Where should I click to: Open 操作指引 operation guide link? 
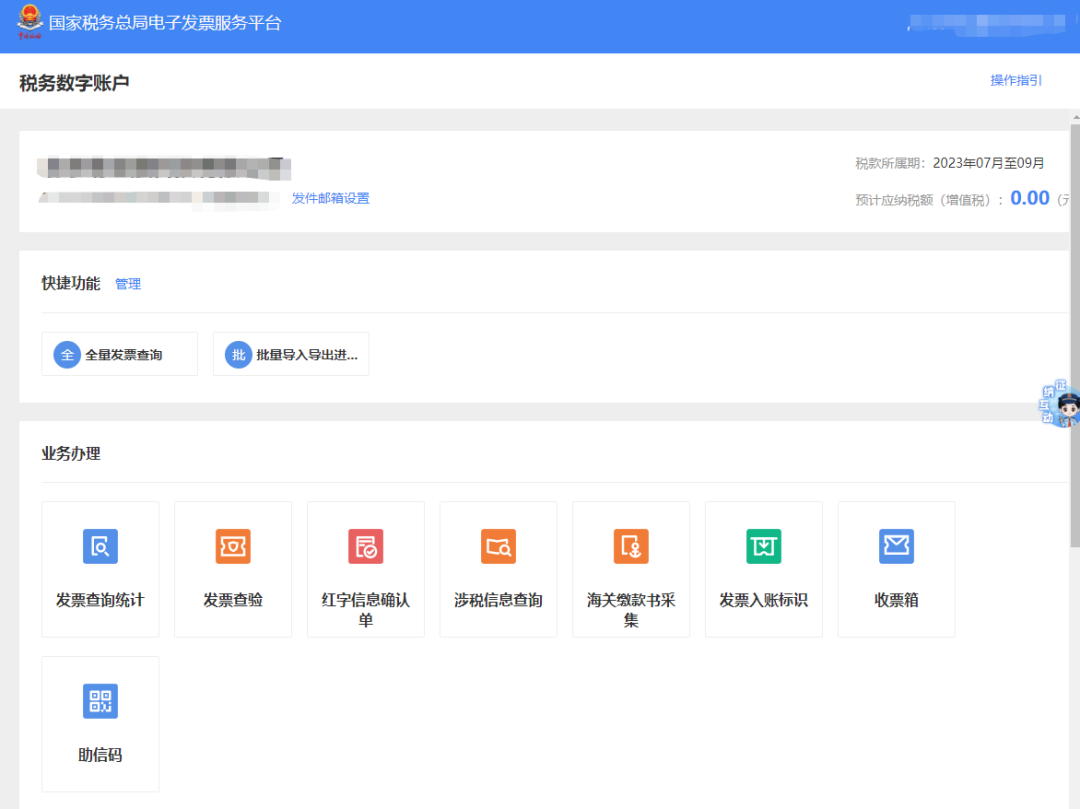(1016, 80)
